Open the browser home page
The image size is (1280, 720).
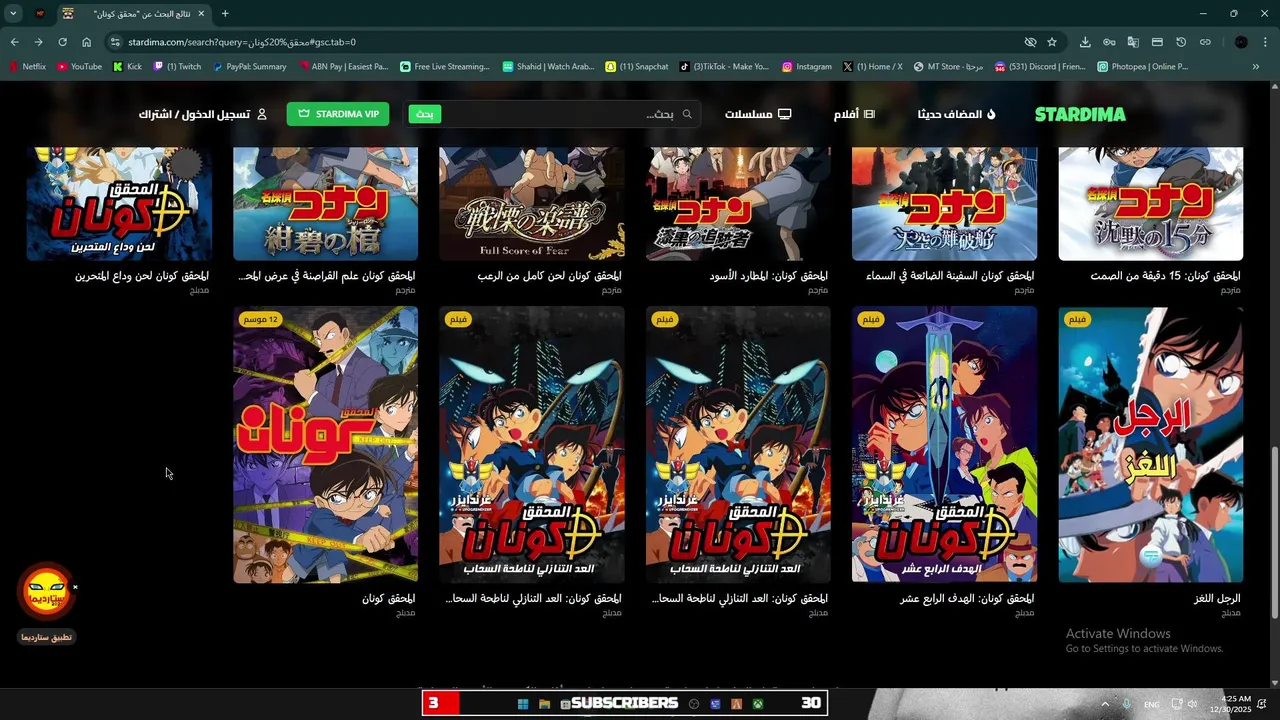[86, 42]
